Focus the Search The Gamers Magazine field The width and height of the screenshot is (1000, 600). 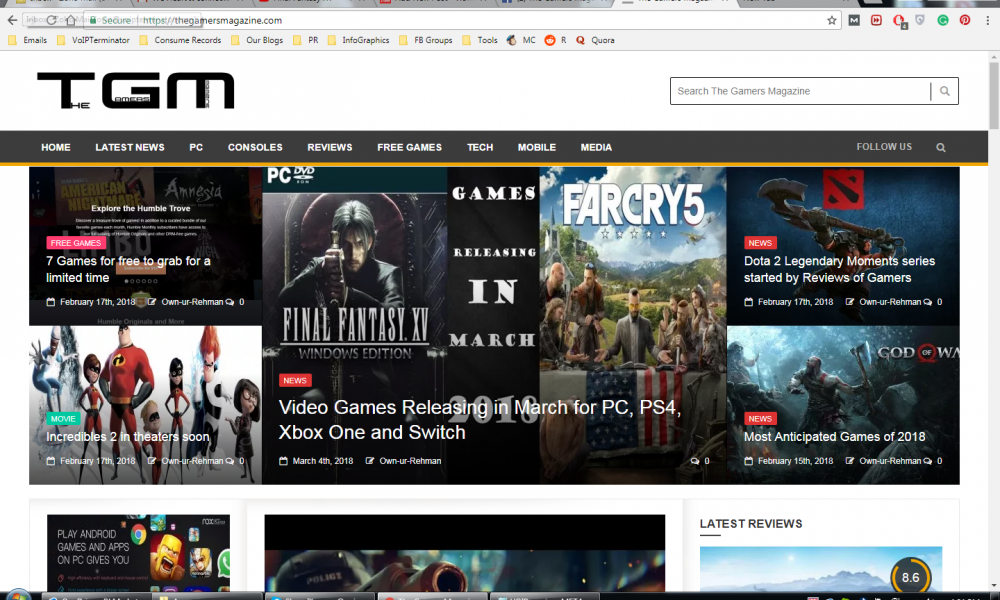(800, 91)
